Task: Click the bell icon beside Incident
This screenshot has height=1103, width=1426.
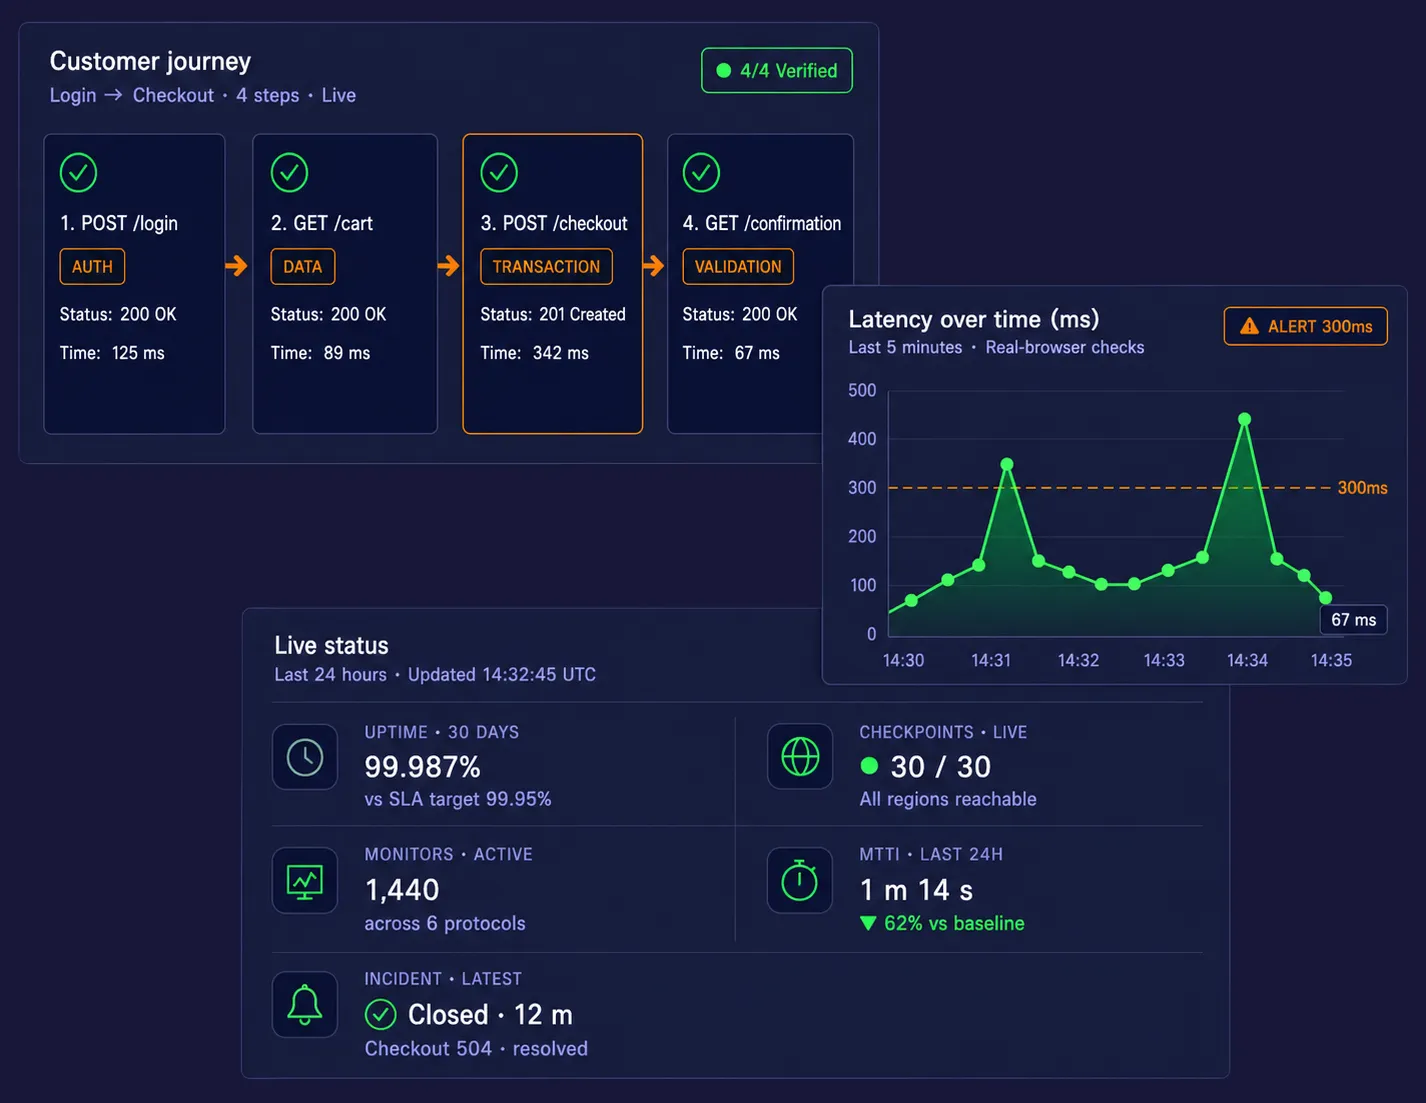Action: 305,1005
